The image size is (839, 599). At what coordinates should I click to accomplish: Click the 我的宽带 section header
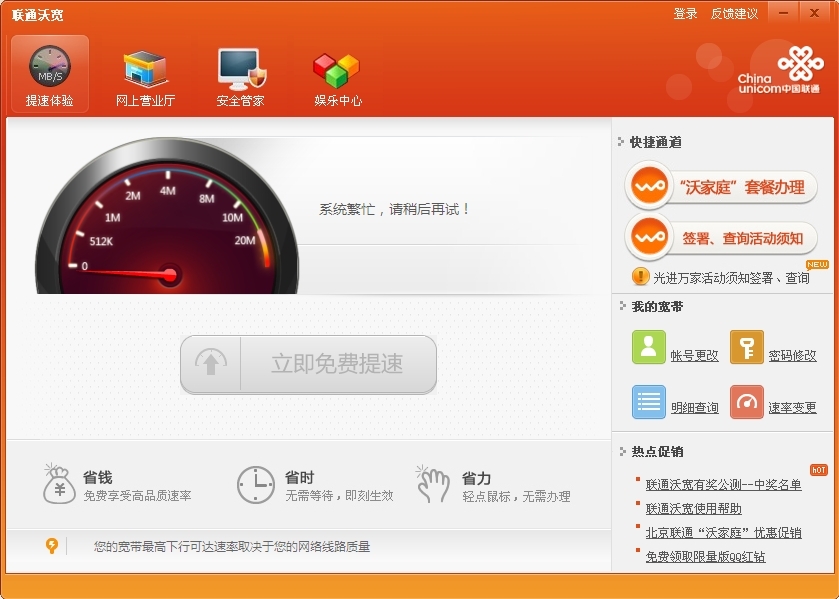(x=657, y=307)
